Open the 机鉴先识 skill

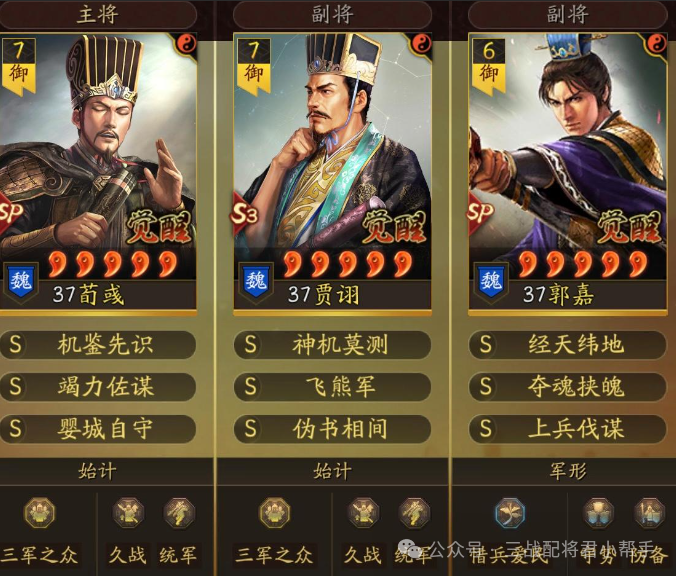(98, 344)
